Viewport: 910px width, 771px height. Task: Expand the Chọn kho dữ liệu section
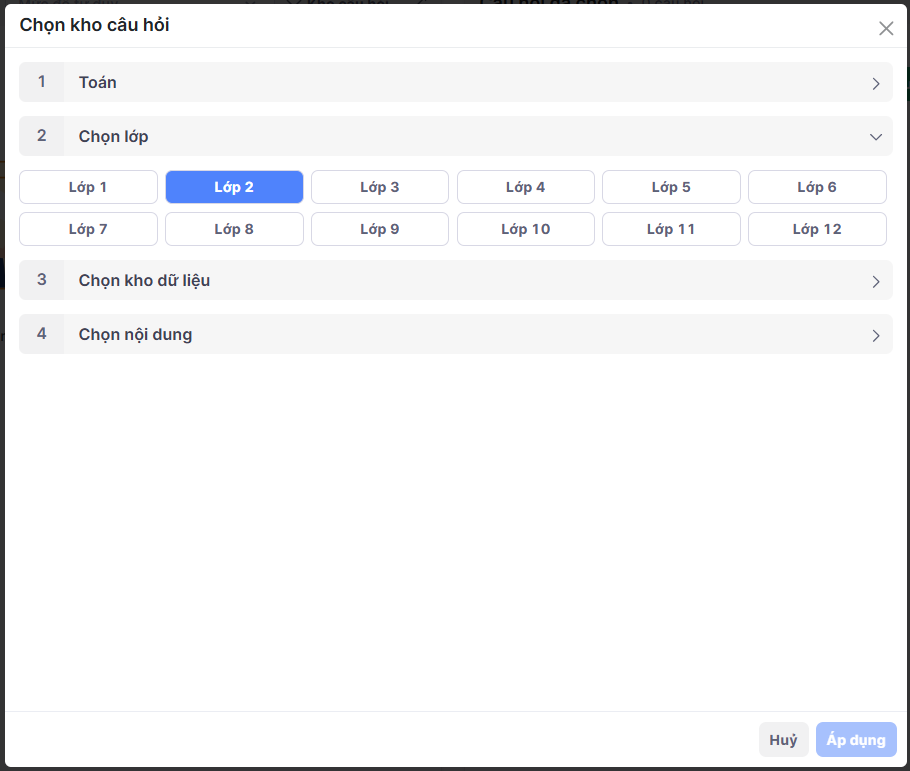click(x=455, y=281)
